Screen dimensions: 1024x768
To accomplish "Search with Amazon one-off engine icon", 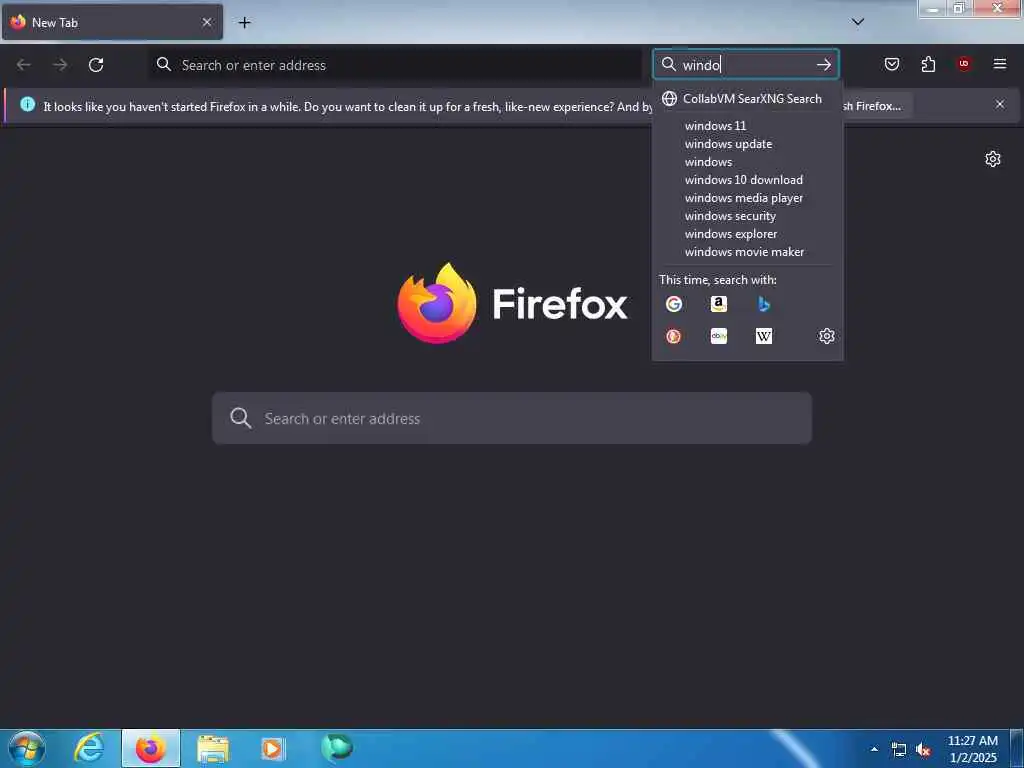I will tap(718, 304).
